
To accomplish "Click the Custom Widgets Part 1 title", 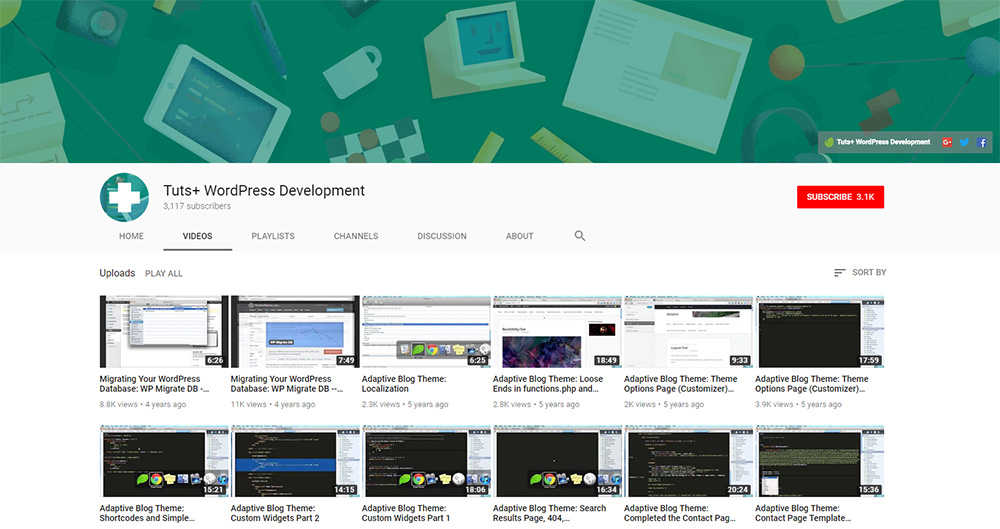I will coord(406,513).
